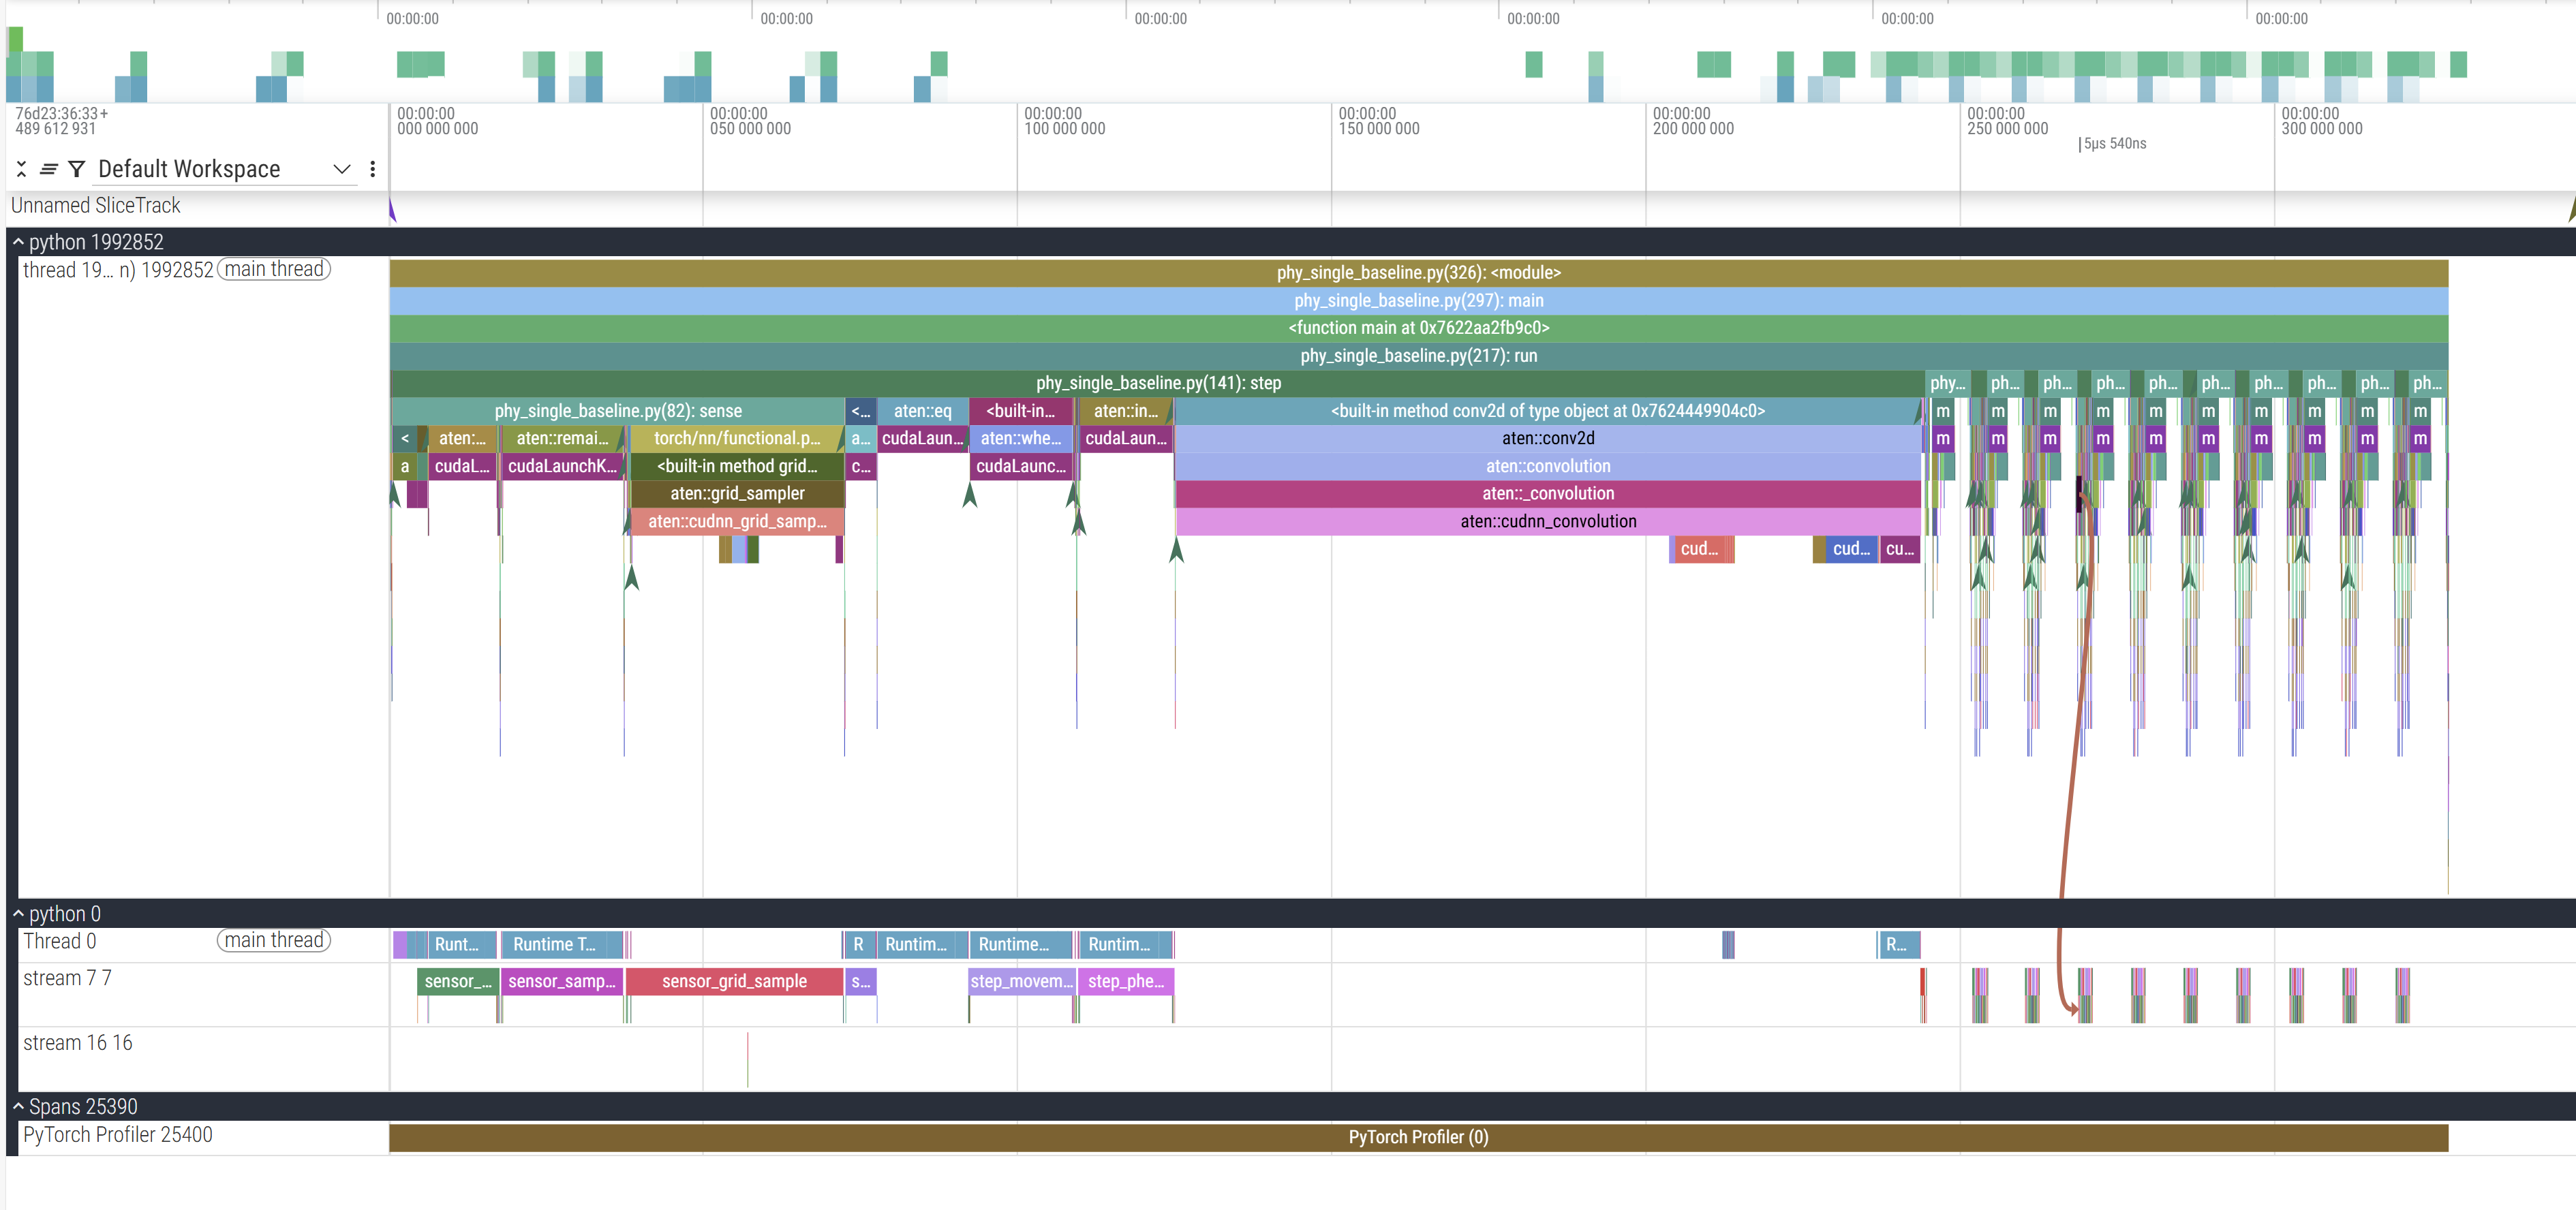Select the Unnamed SliceTrack row
Screen dimensions: 2576x1210
96,206
